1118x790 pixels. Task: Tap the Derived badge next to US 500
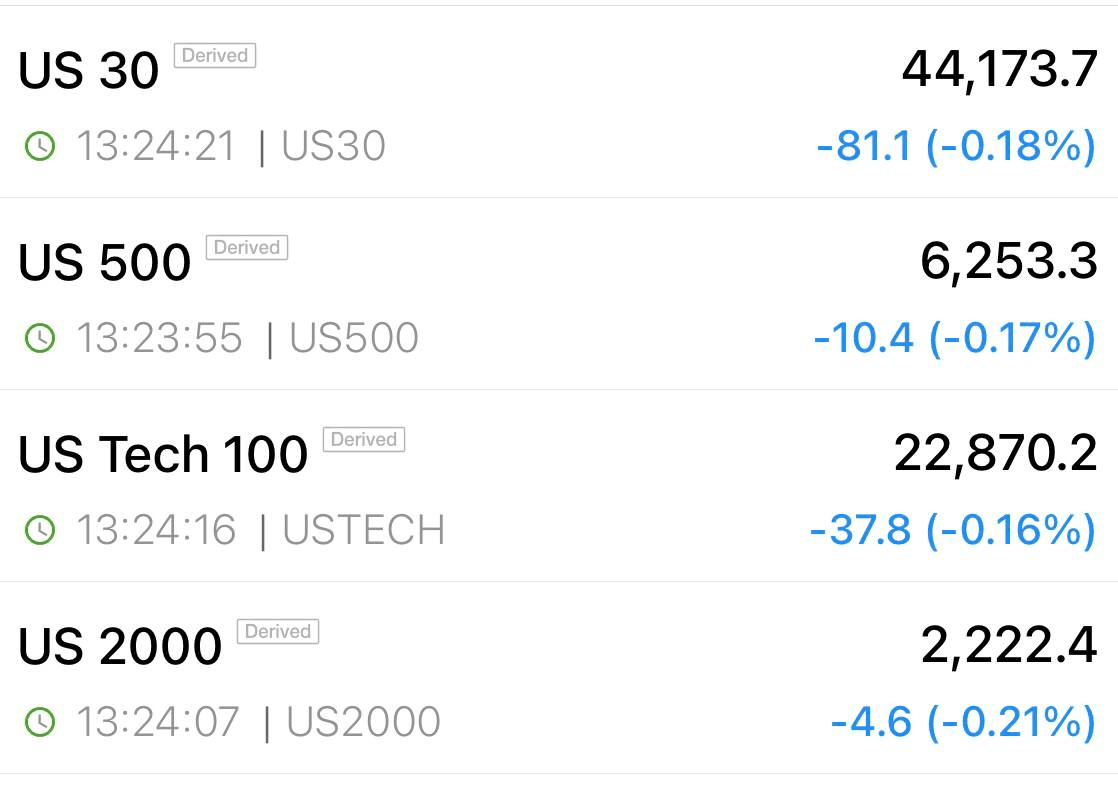point(247,247)
